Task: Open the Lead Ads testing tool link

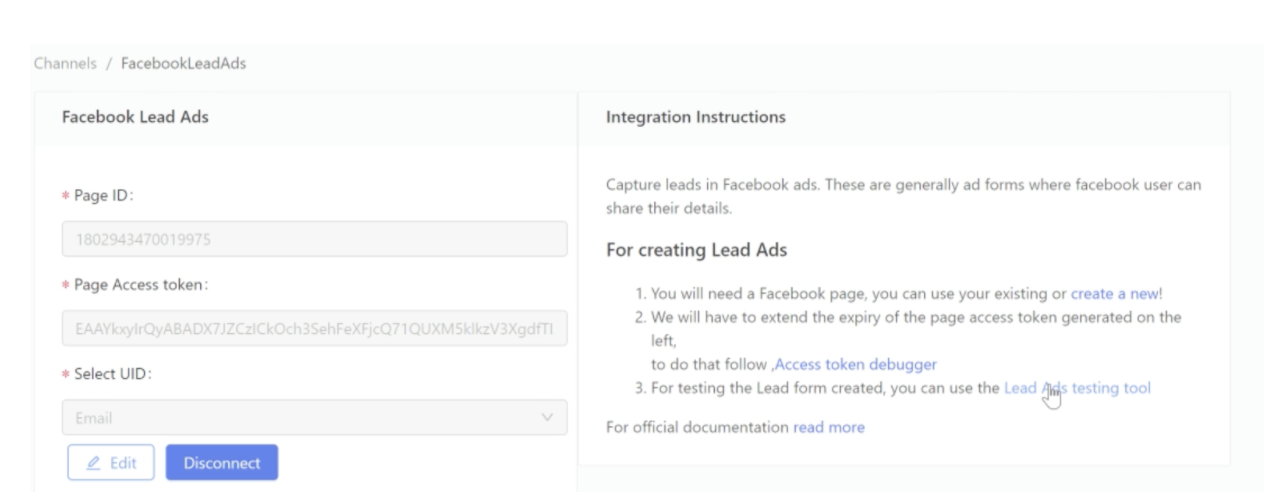Action: click(x=1077, y=388)
